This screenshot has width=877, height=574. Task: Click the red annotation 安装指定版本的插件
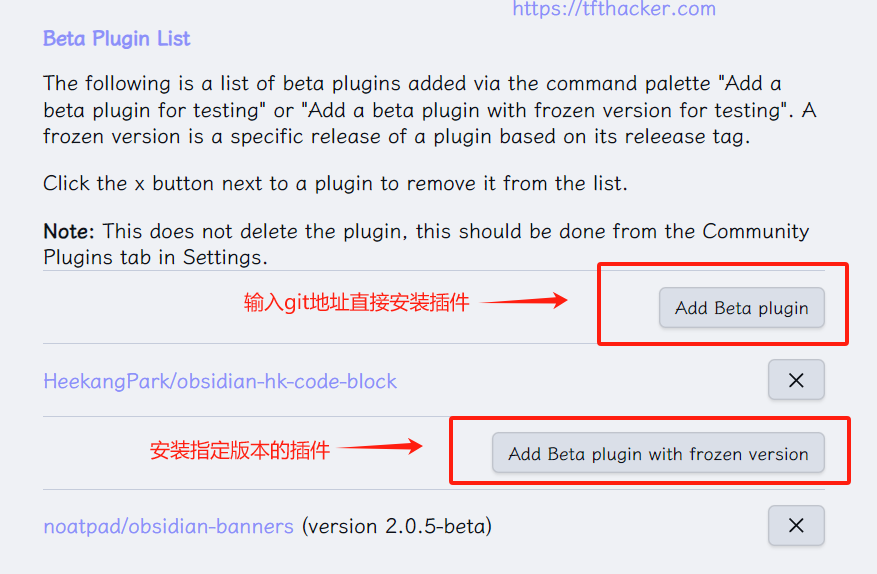(x=239, y=450)
